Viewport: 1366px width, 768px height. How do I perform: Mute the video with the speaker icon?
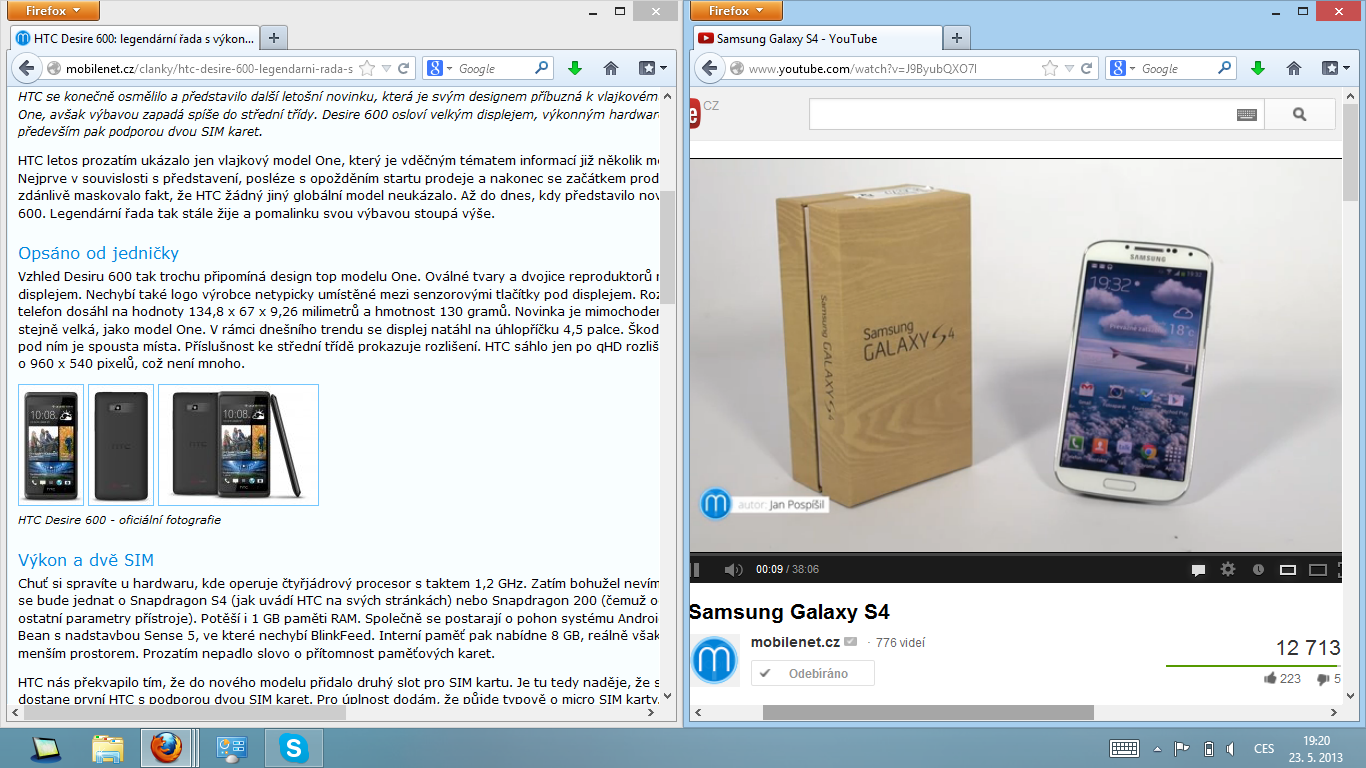pos(733,568)
